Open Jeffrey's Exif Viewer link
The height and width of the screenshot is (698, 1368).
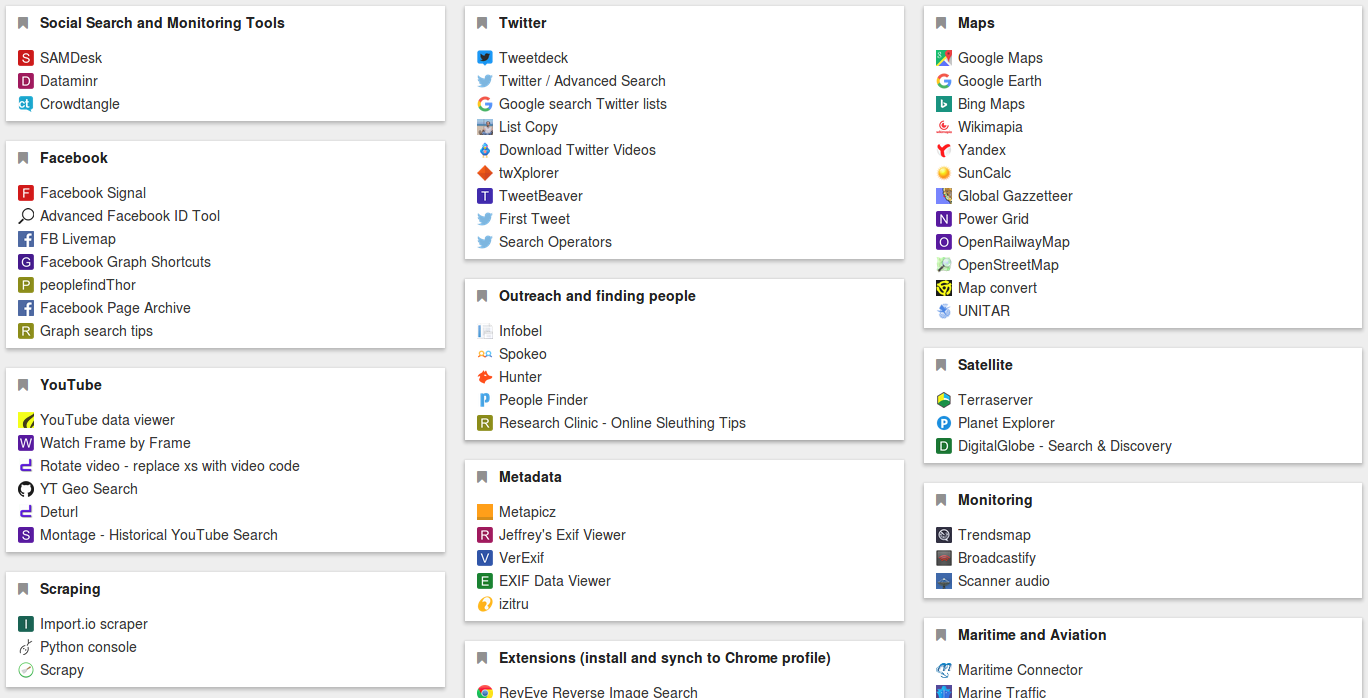coord(562,535)
